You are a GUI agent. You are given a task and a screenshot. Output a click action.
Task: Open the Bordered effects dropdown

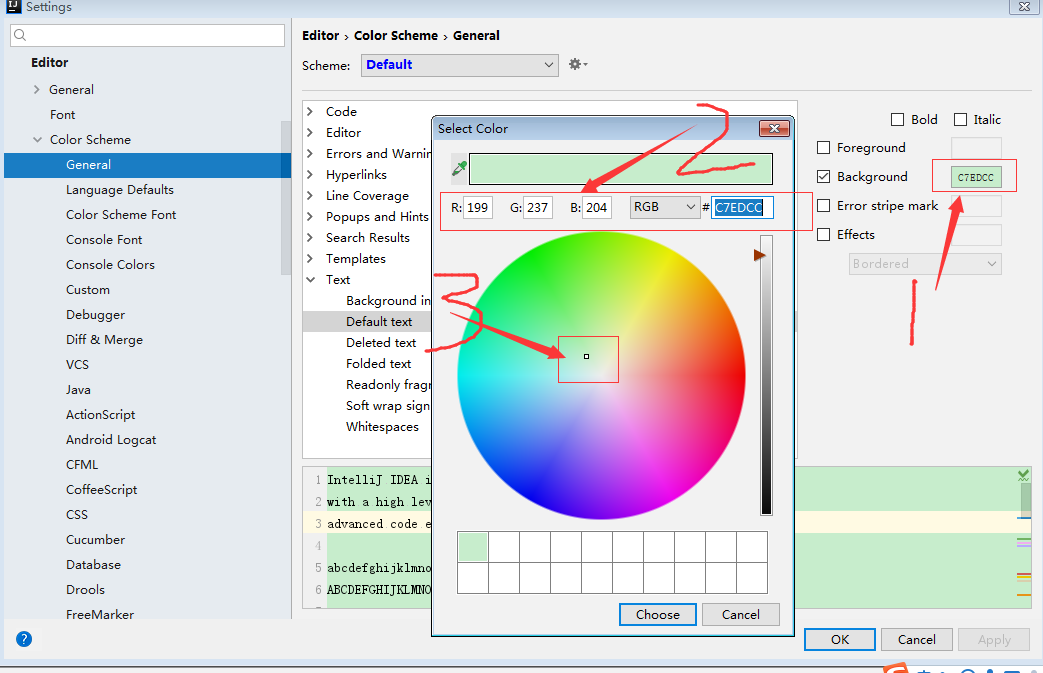point(925,264)
